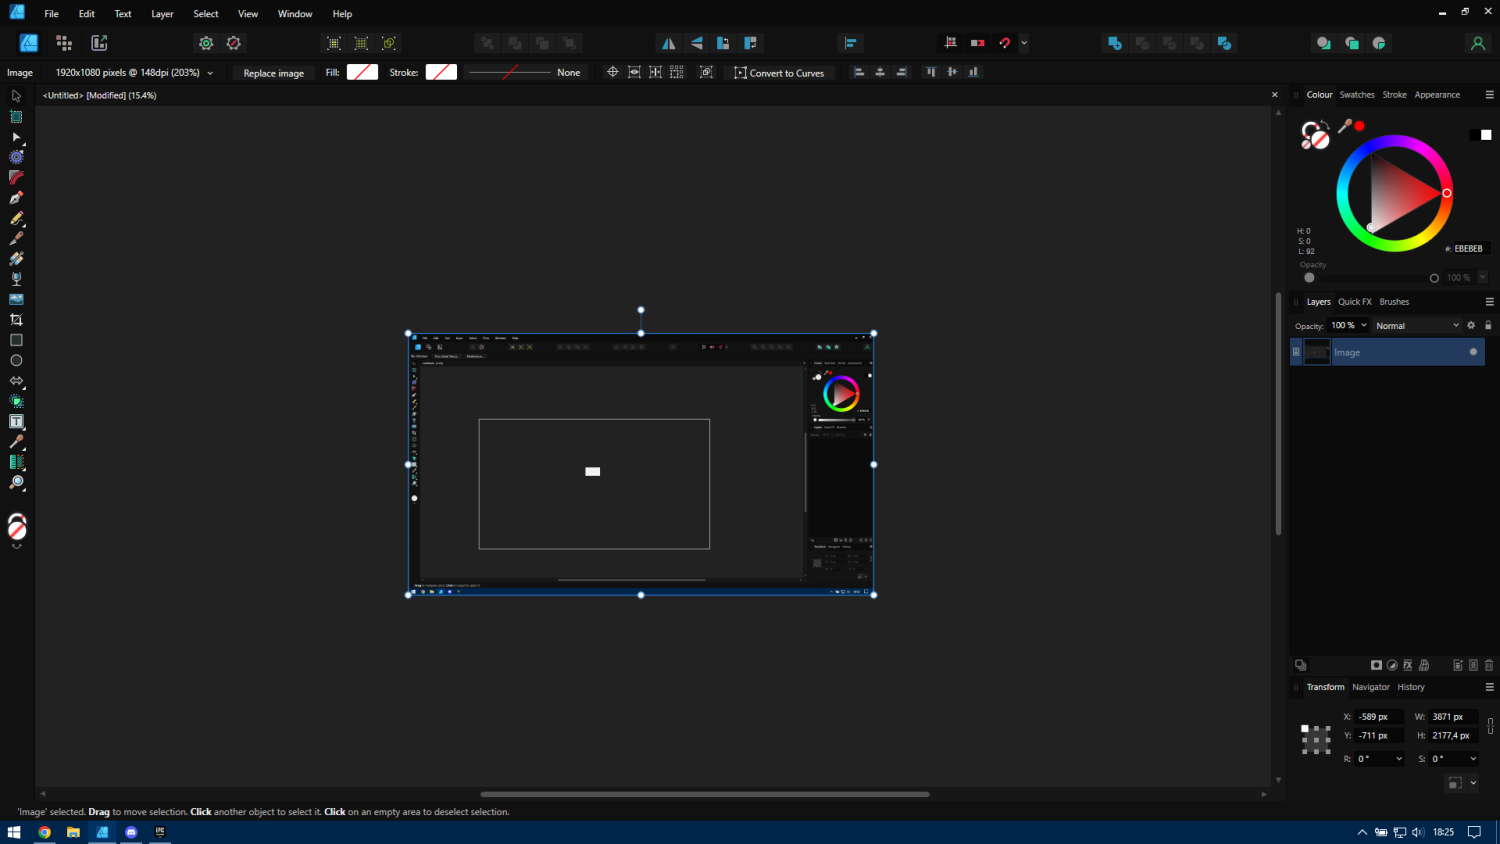Delete layer using the Layers panel trash icon
The image size is (1500, 844).
tap(1489, 665)
